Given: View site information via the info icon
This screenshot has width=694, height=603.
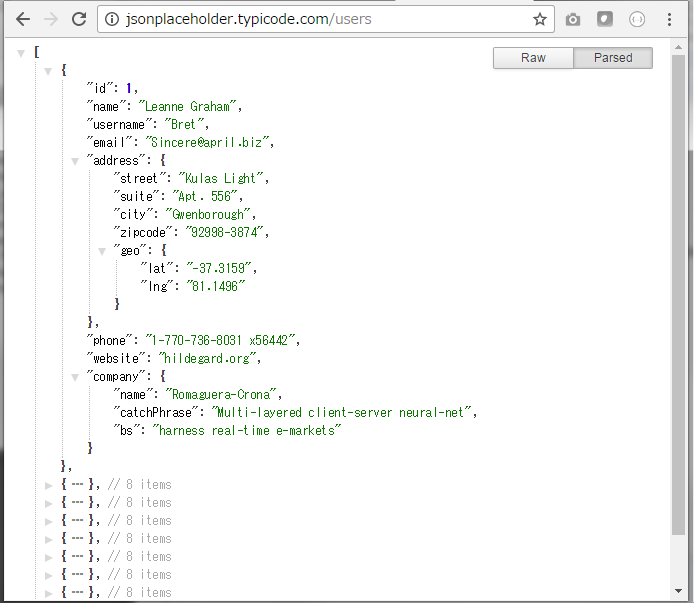Looking at the screenshot, I should [x=112, y=19].
